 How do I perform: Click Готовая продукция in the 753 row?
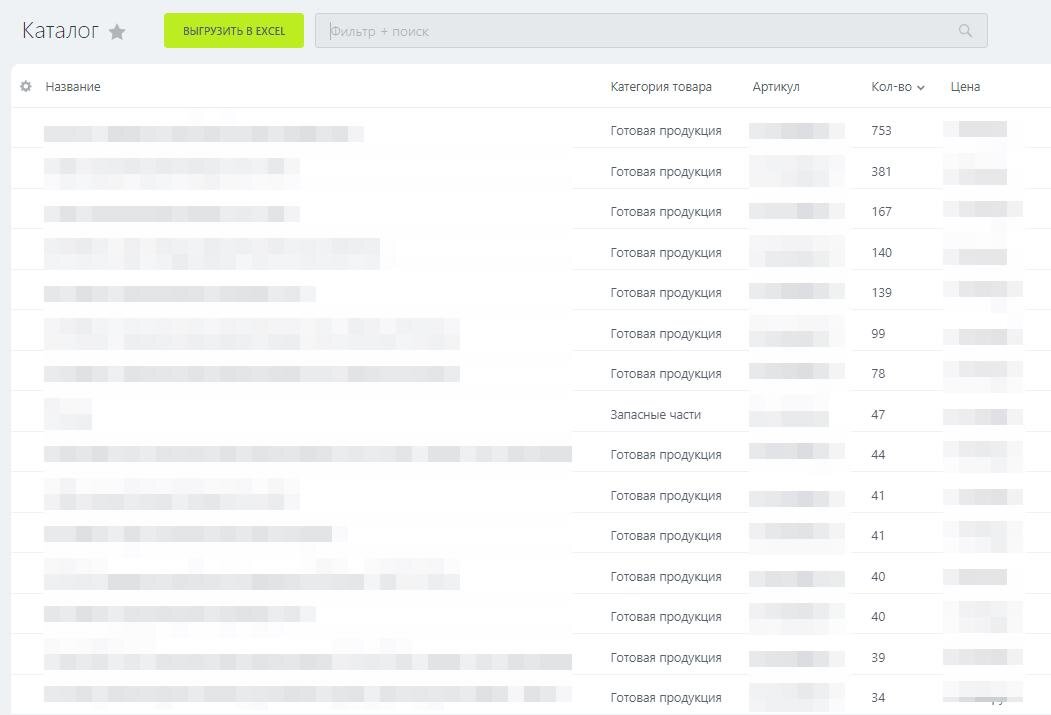[x=666, y=131]
